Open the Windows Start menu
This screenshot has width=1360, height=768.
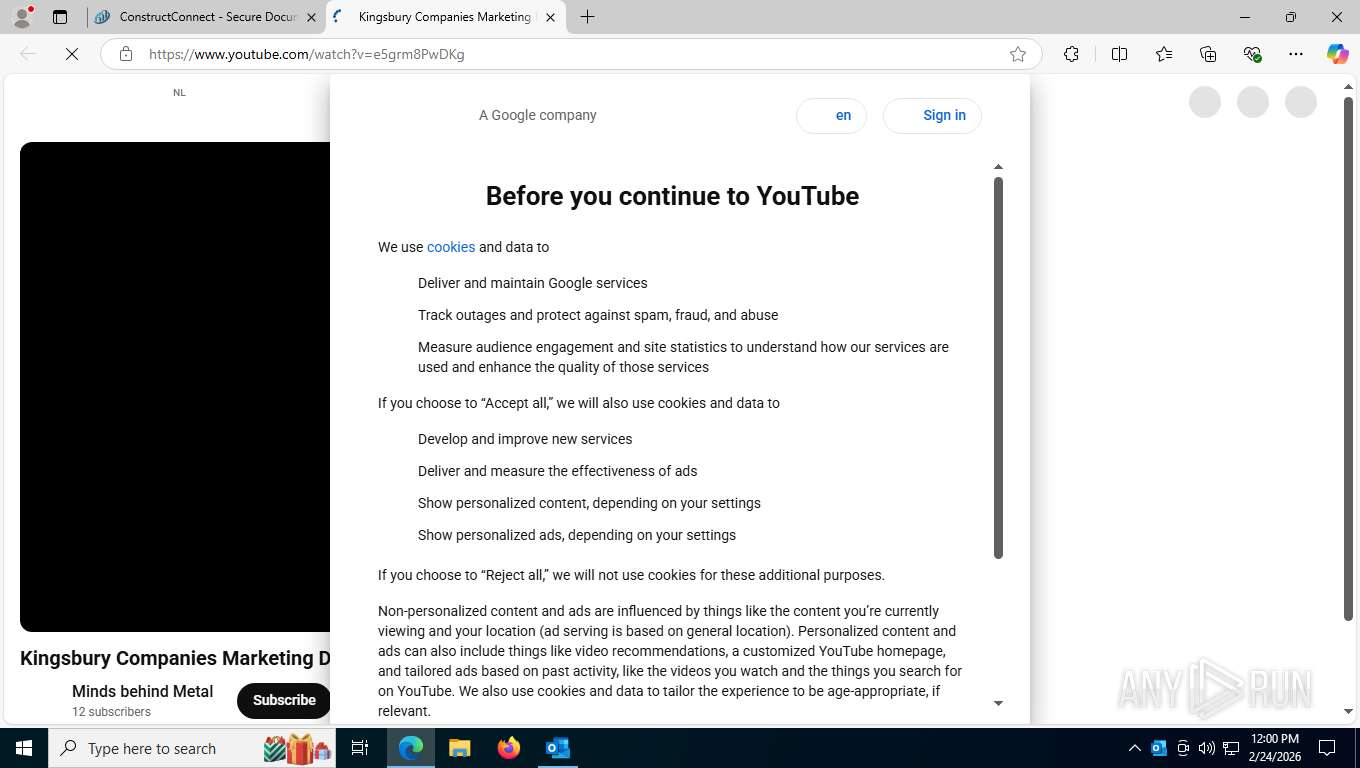click(24, 748)
